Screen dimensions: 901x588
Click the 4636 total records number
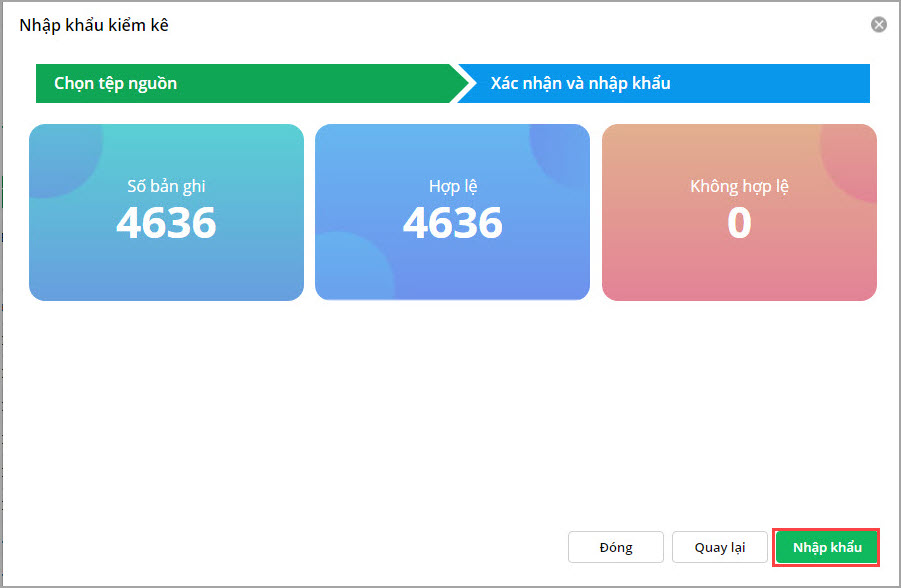[x=166, y=223]
